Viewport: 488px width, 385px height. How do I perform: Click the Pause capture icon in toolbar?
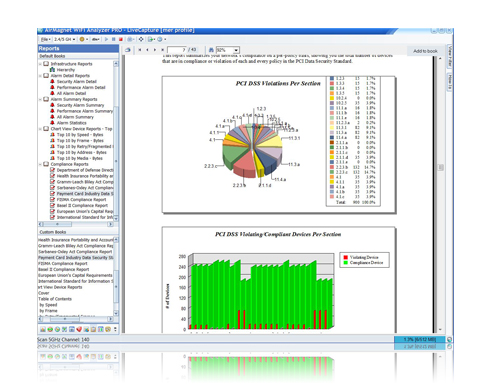click(114, 39)
